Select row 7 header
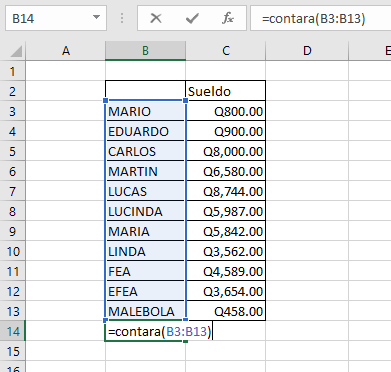The width and height of the screenshot is (391, 372). (13, 191)
